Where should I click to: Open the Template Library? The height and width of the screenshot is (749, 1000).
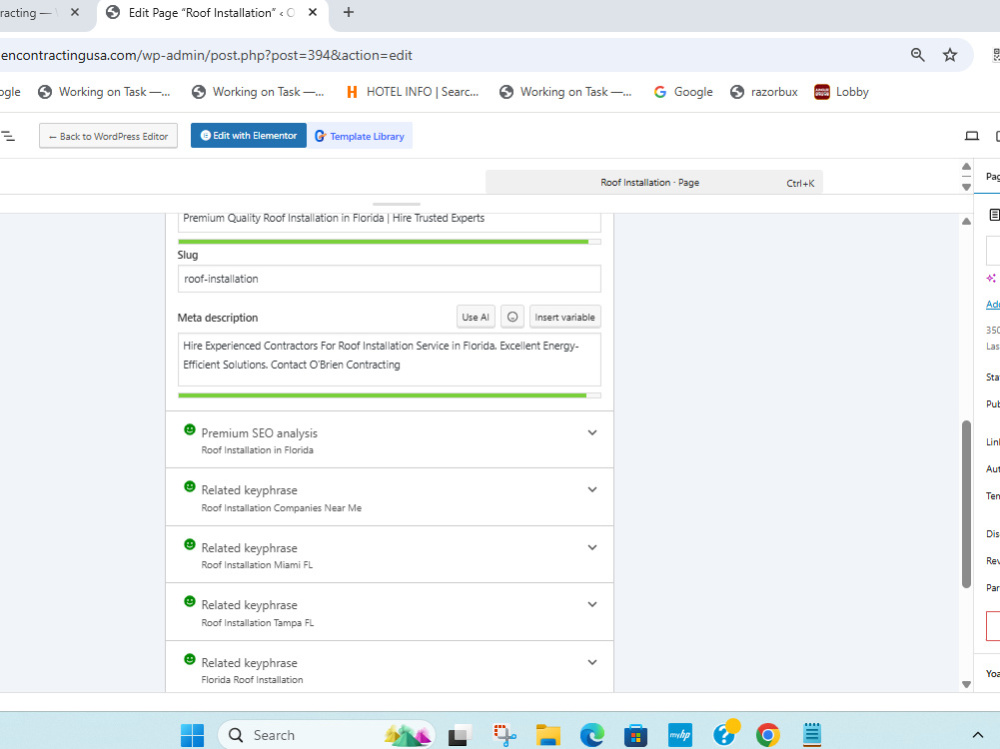tap(360, 136)
